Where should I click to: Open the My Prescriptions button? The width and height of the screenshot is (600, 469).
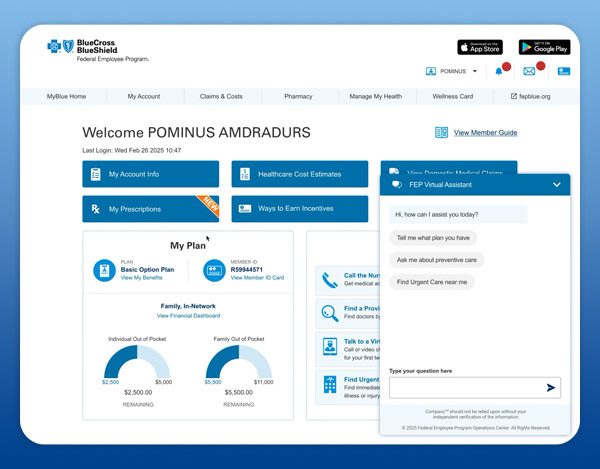151,209
